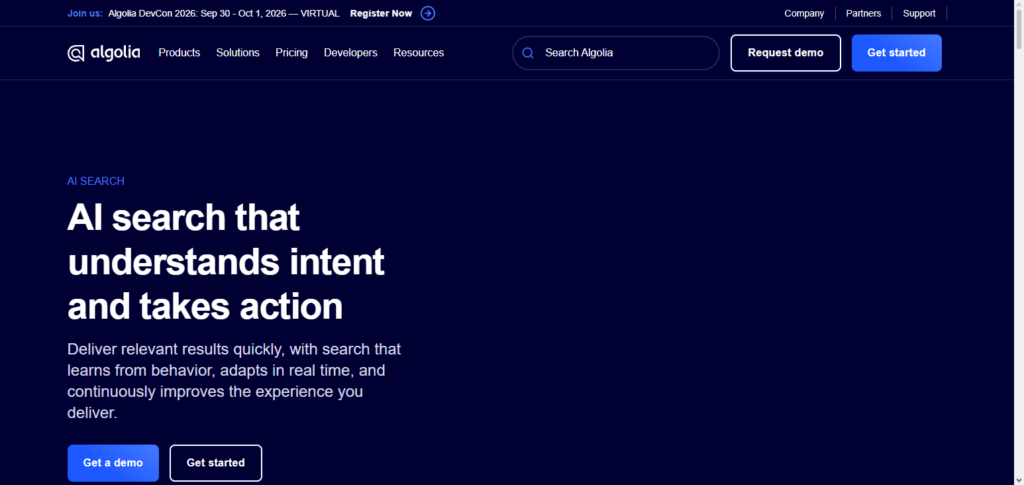Click the "Join us:" banner text
Viewport: 1024px width, 485px height.
pos(85,13)
